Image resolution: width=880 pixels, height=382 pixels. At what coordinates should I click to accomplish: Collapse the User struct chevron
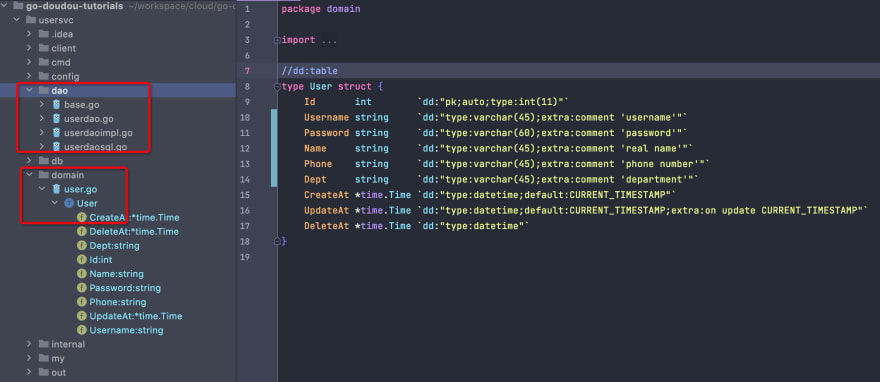54,203
